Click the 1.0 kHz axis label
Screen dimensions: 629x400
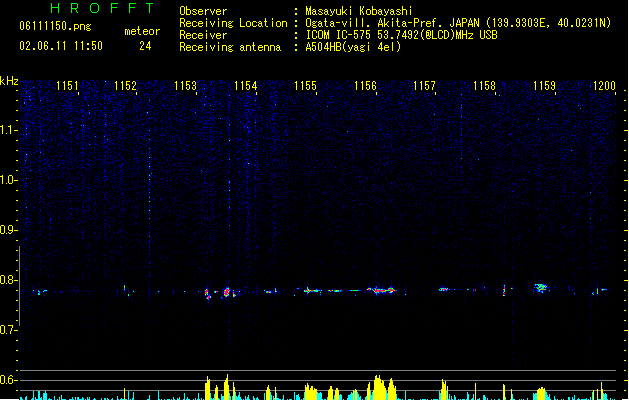8,180
